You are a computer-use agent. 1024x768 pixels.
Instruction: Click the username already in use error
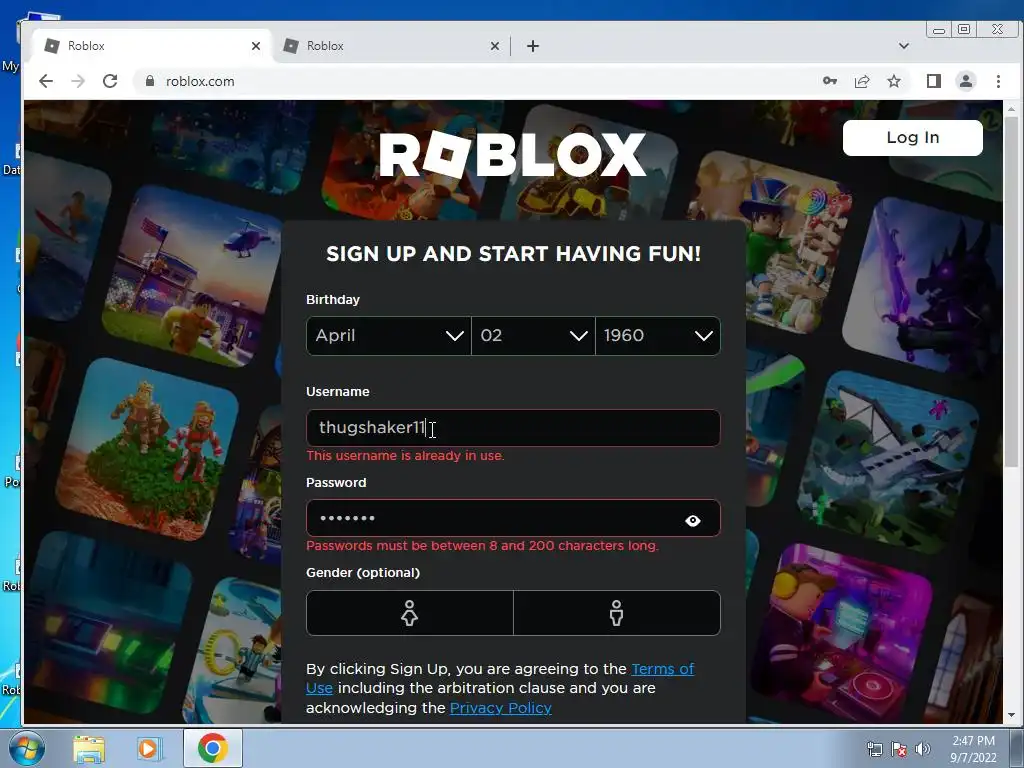point(406,456)
